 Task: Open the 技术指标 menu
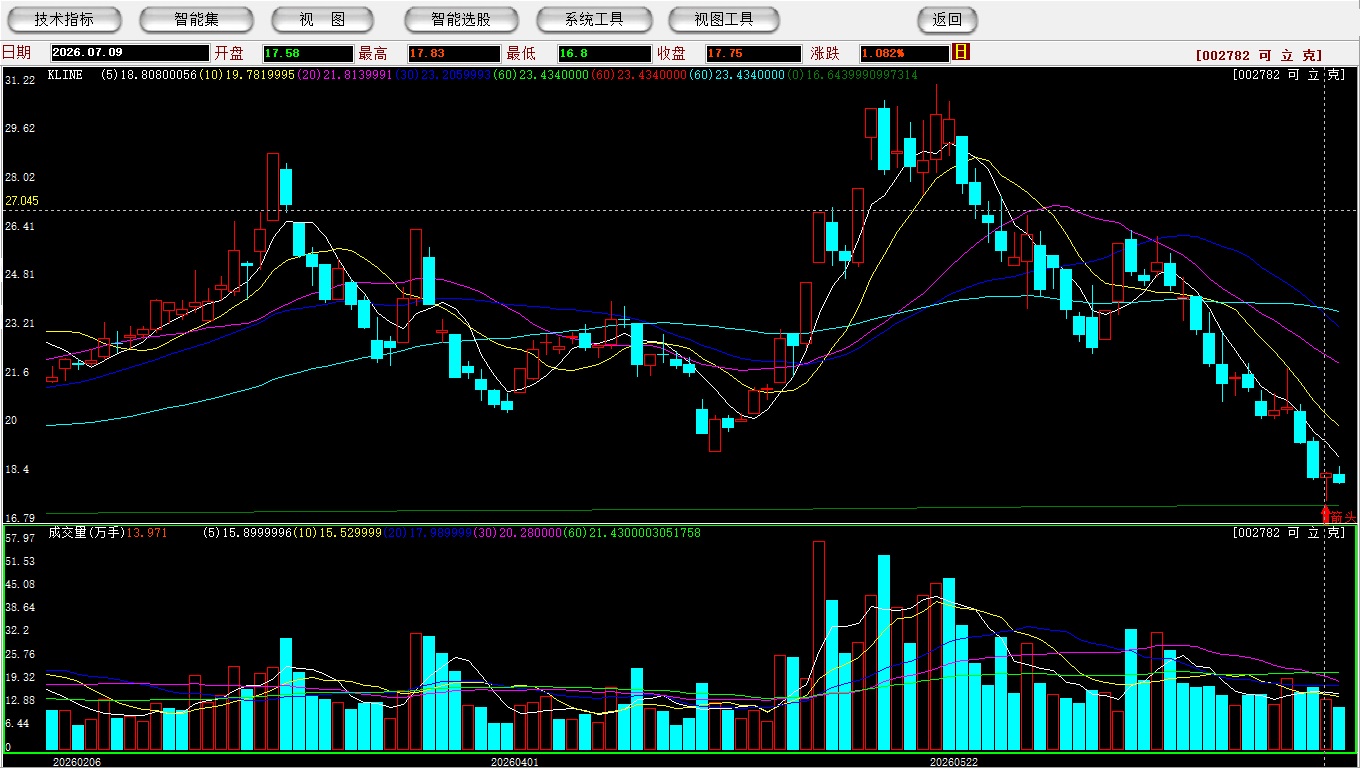(x=64, y=19)
